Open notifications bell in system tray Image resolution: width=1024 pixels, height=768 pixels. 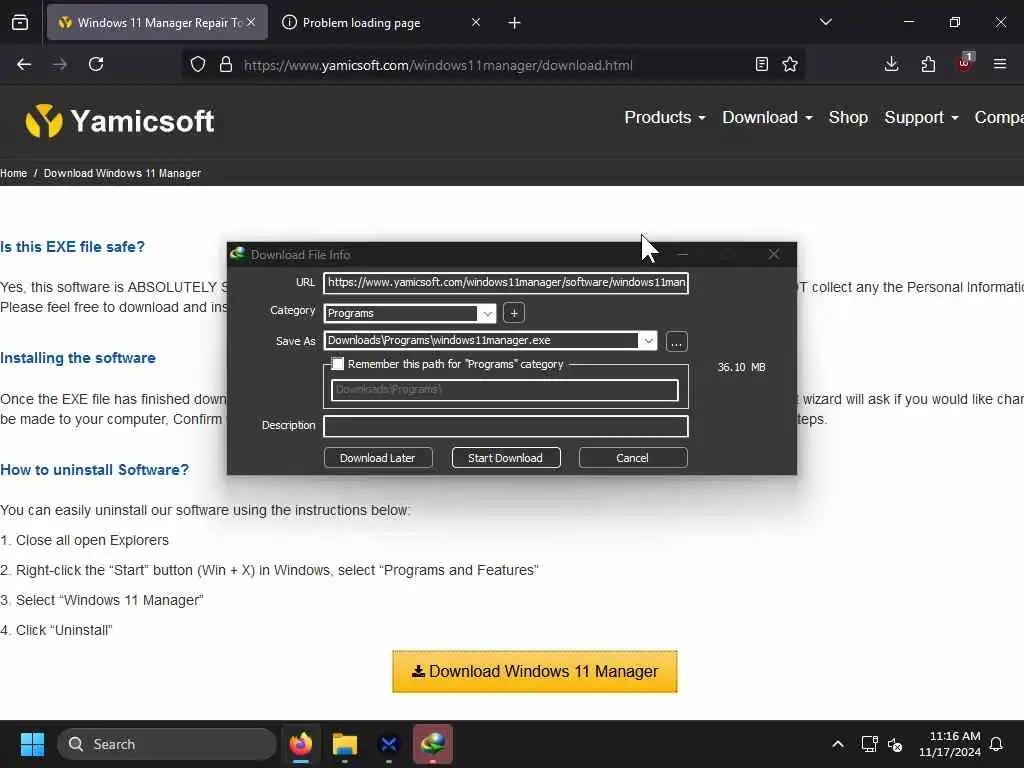(997, 744)
